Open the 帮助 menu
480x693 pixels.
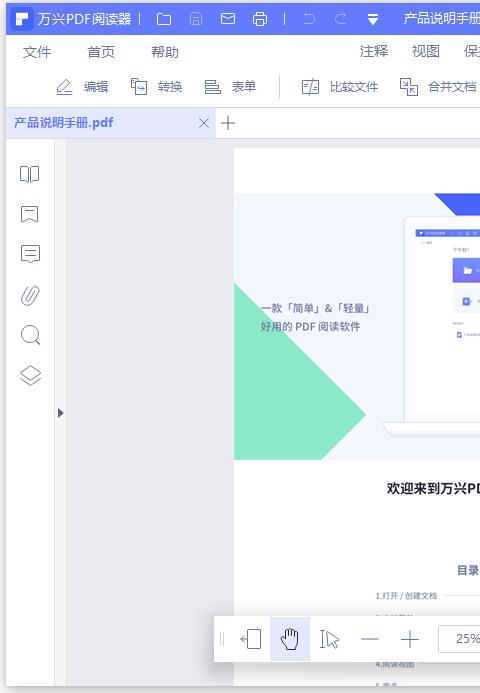tap(165, 52)
